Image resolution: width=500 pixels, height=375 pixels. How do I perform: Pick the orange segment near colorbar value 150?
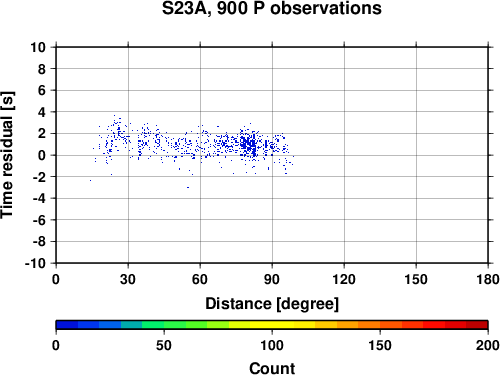click(380, 325)
